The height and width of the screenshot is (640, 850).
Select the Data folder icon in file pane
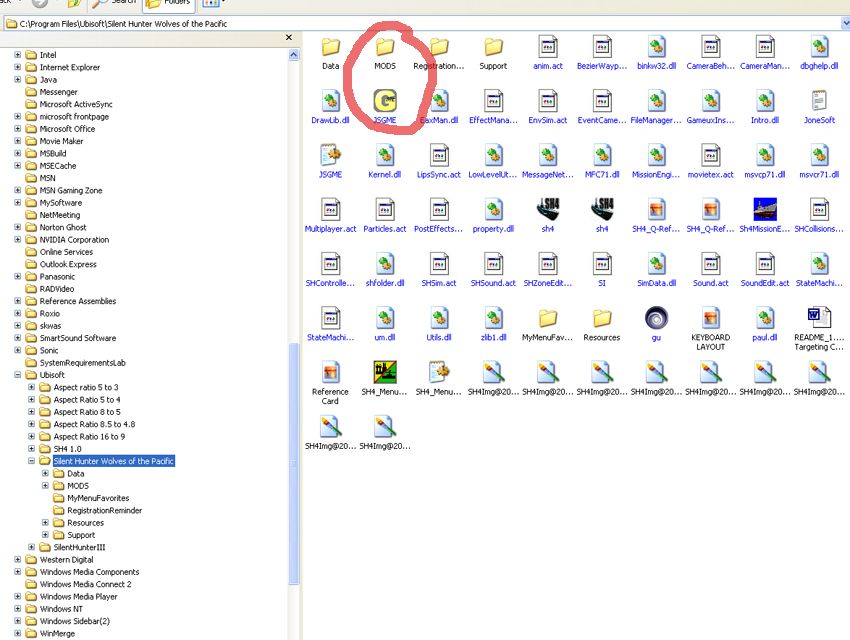331,47
